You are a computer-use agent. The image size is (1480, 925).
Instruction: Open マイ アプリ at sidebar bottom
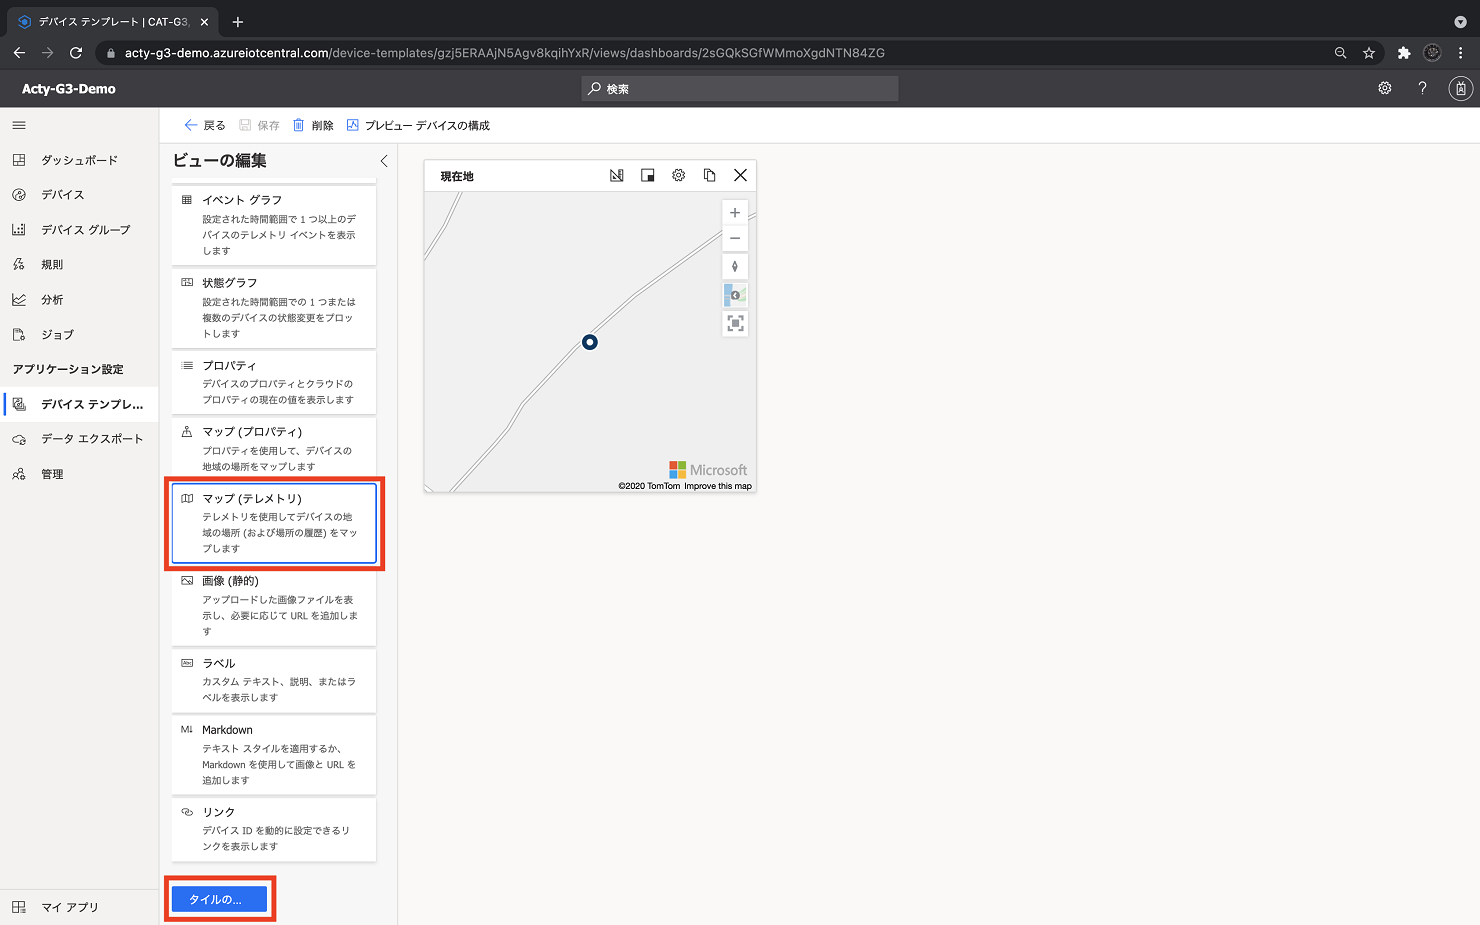(x=79, y=907)
